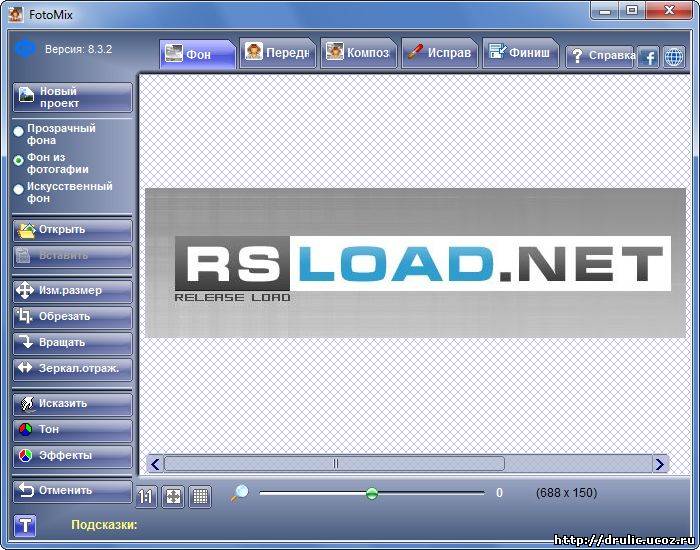Switch to the Исправ tab
Image resolution: width=700 pixels, height=550 pixels.
pos(440,53)
